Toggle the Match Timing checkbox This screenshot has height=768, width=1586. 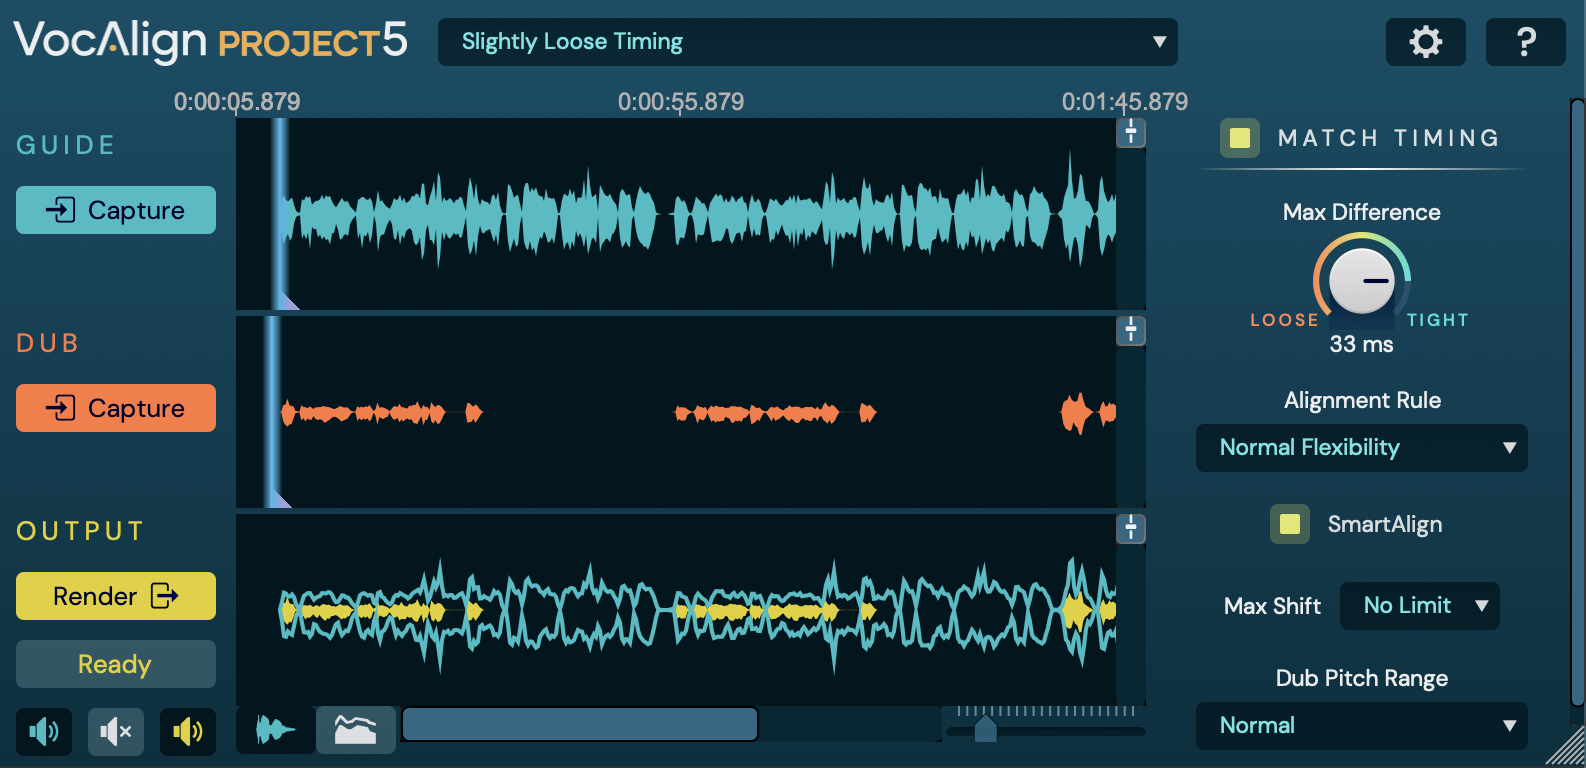pyautogui.click(x=1240, y=138)
